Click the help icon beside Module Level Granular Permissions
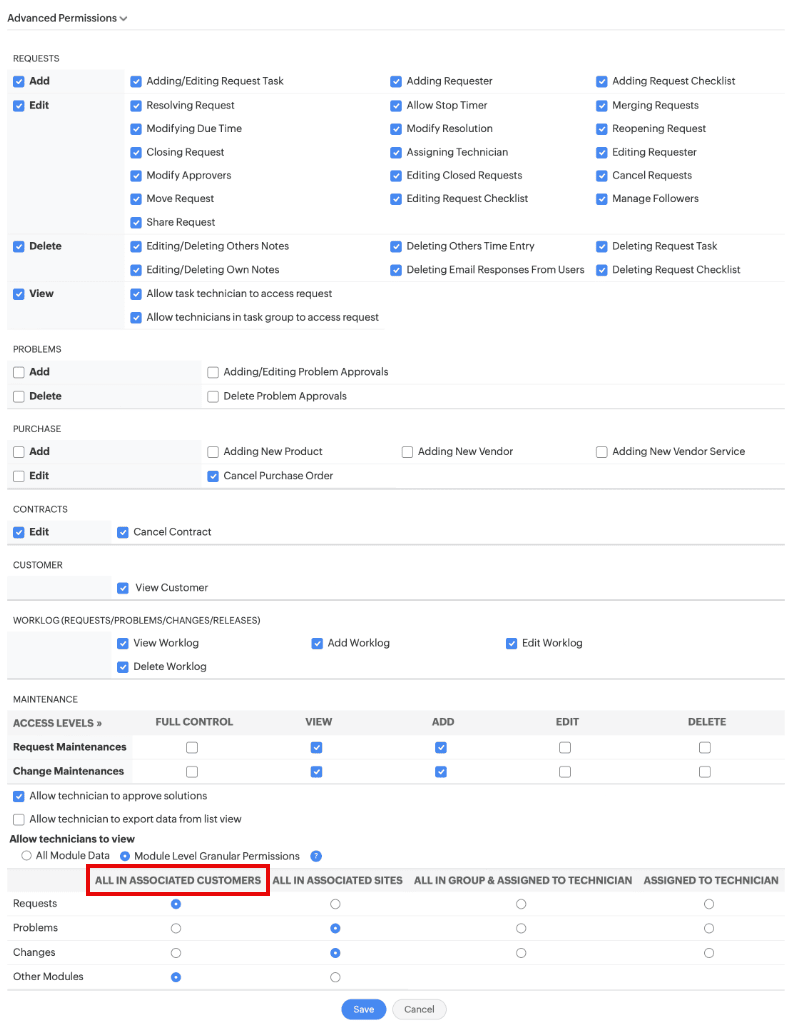Screen dimensions: 790x1026 click(316, 856)
